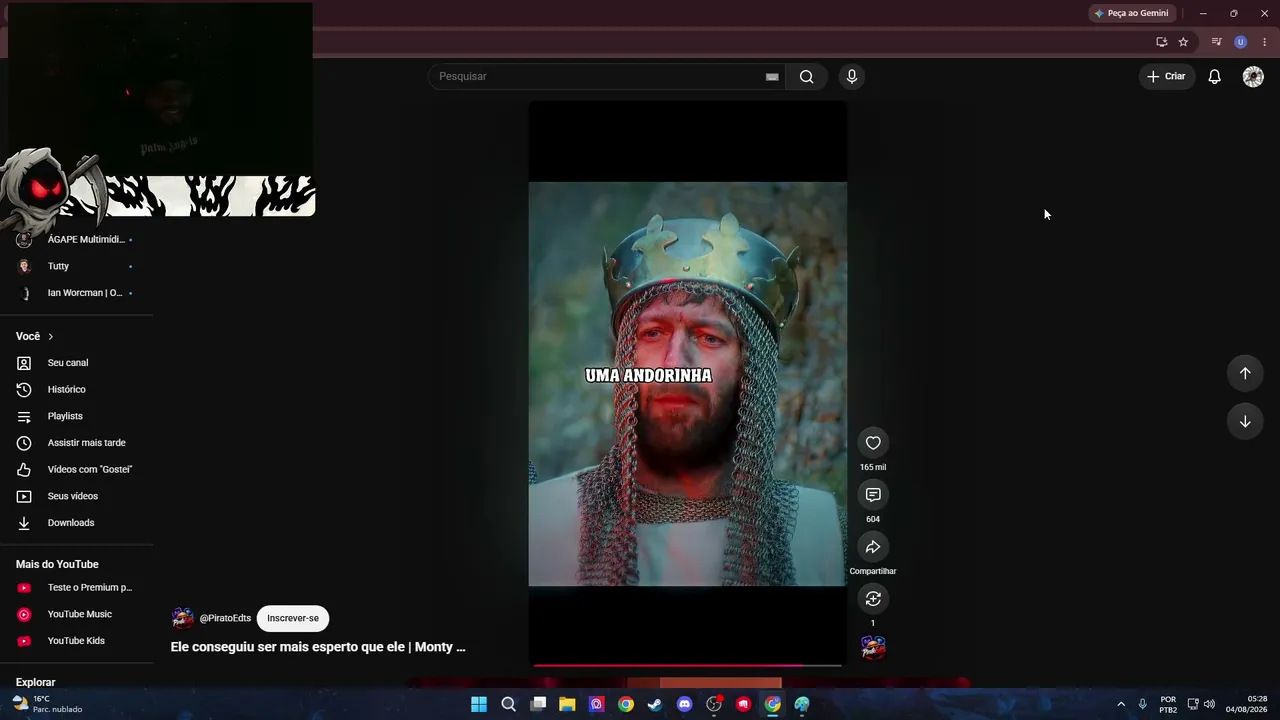
Task: Click the Compartilhar share arrow icon
Action: click(873, 547)
